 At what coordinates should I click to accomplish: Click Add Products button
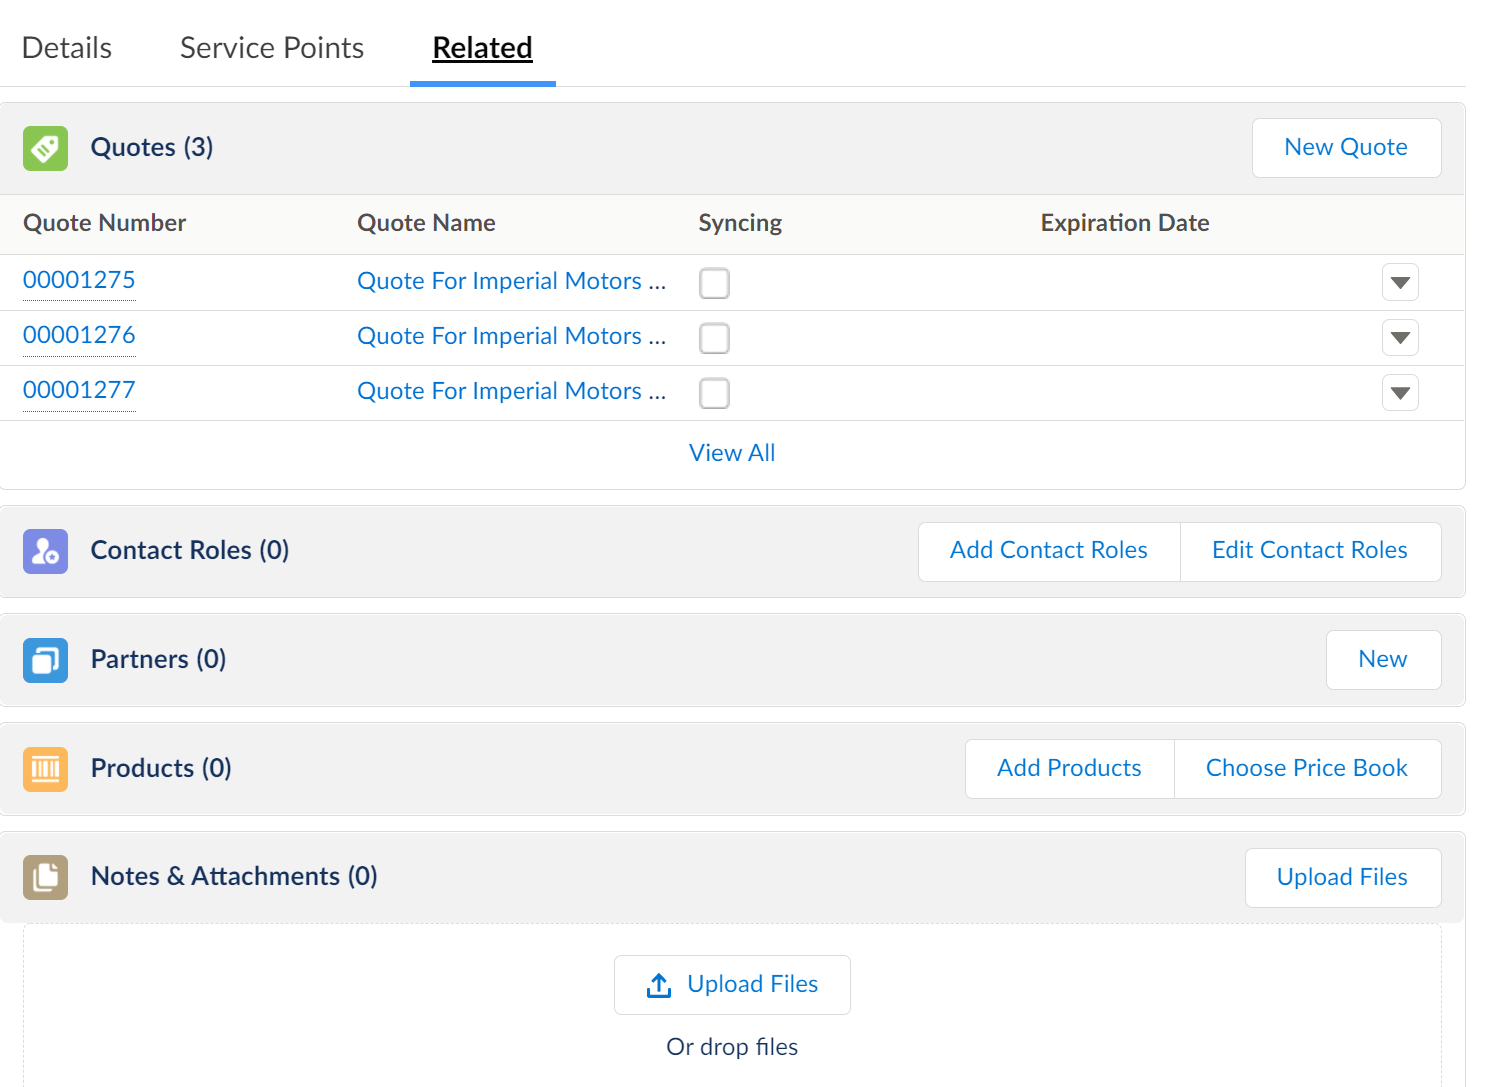[1069, 769]
